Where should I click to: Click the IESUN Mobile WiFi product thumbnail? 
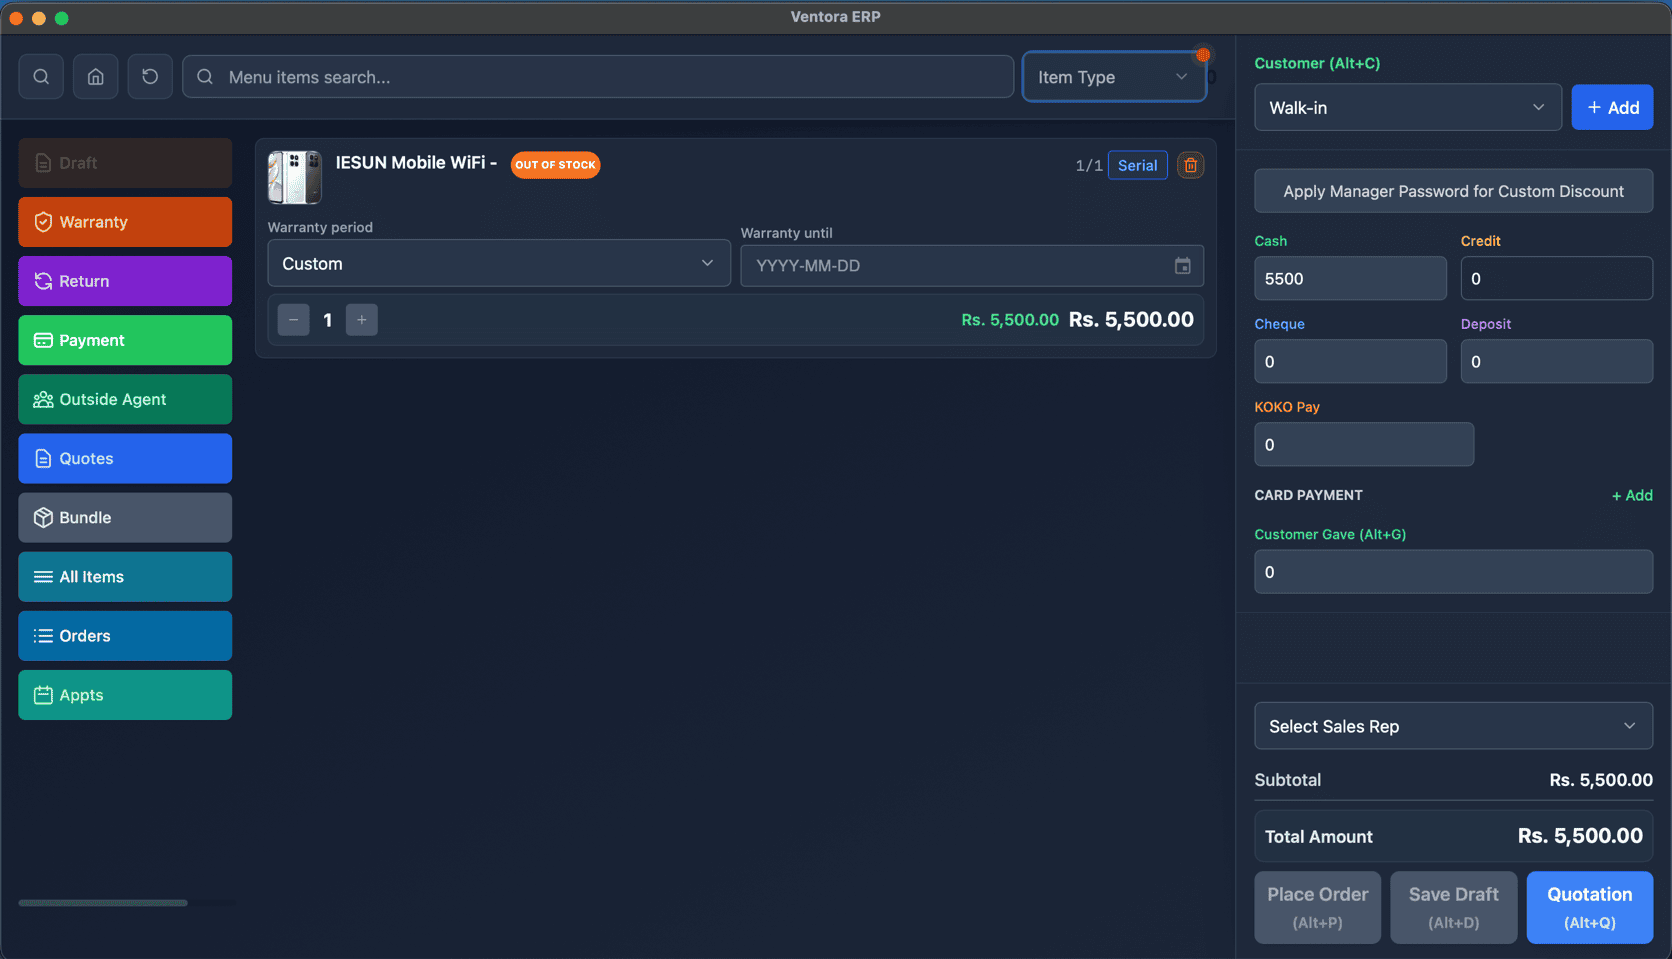(295, 177)
